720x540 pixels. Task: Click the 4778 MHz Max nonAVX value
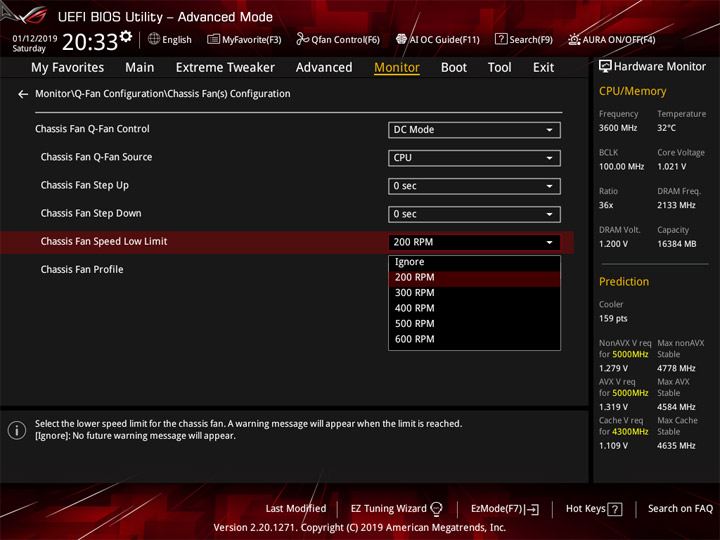click(x=676, y=368)
